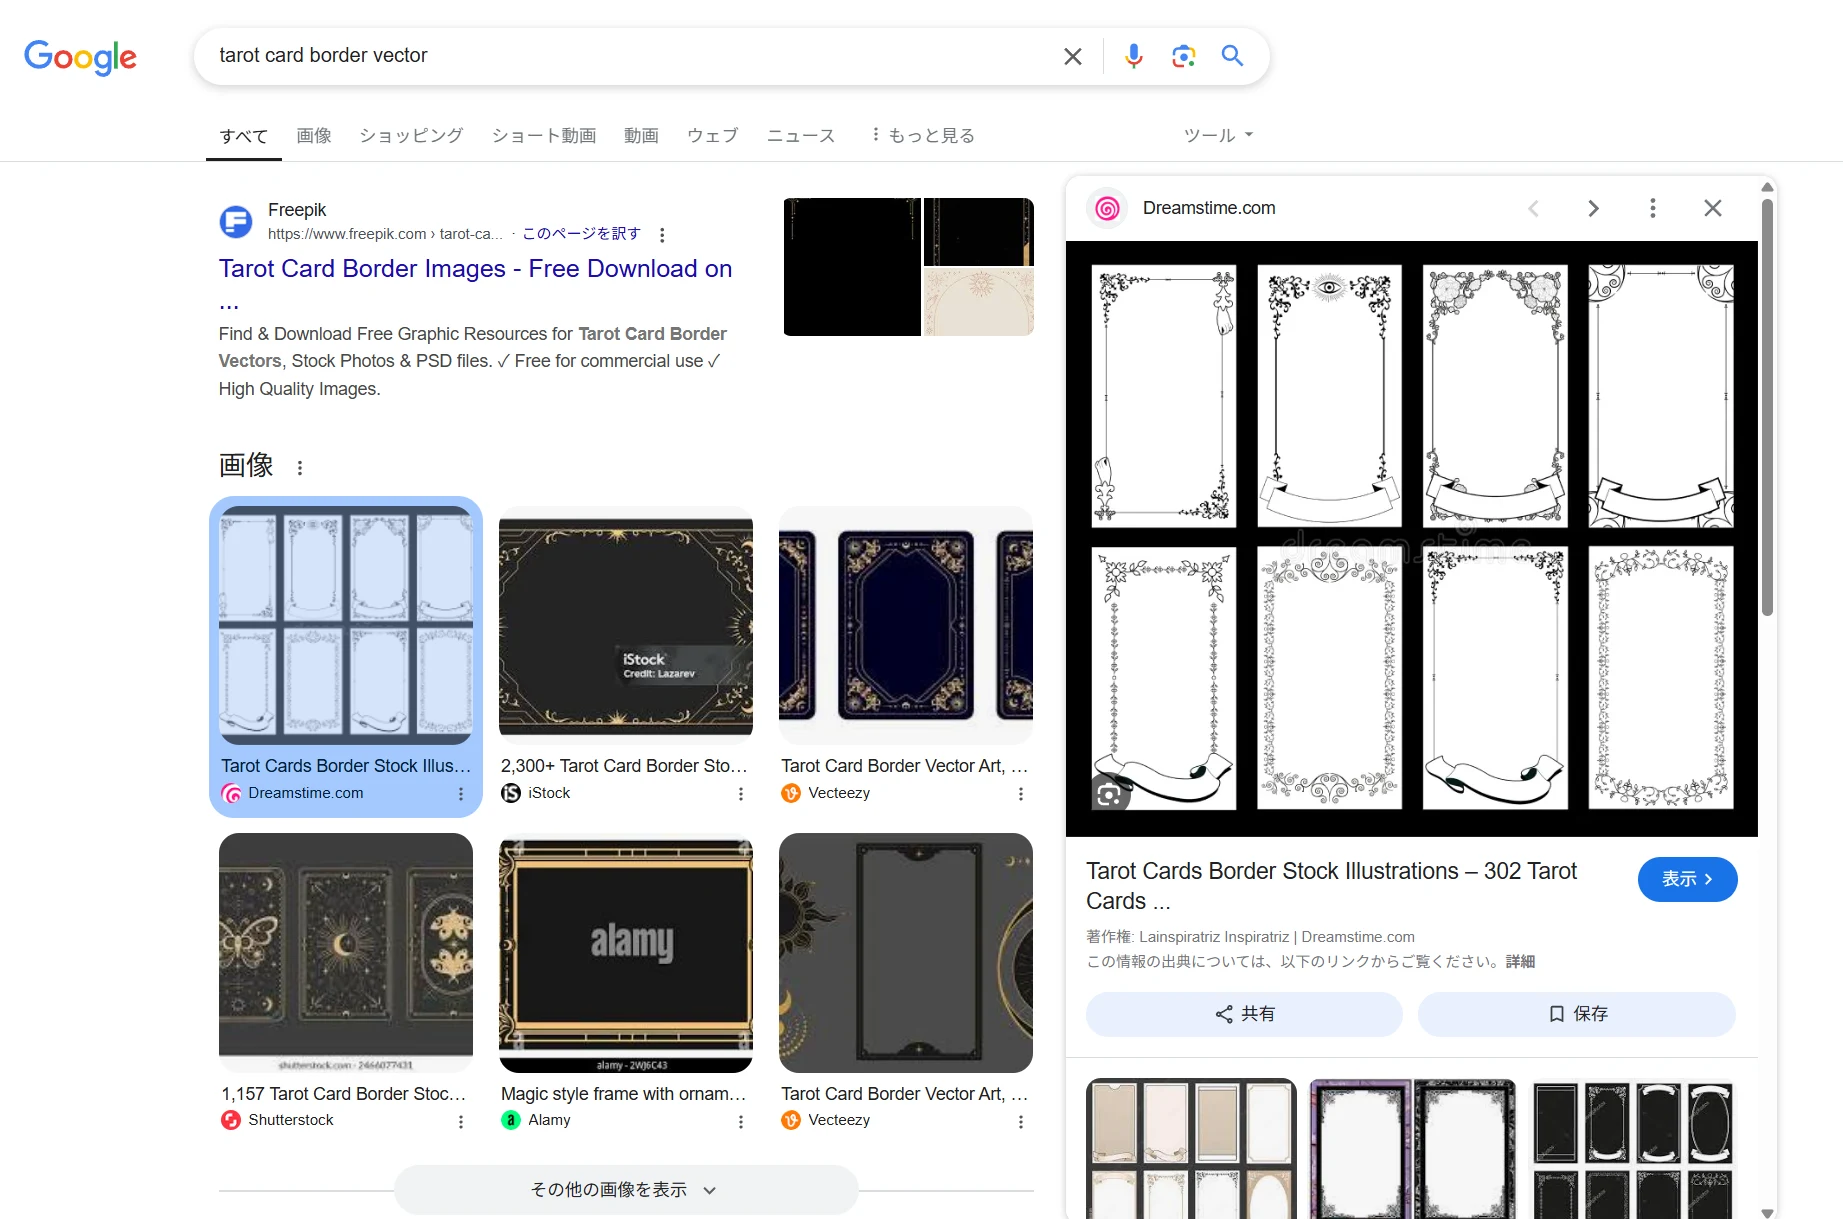Open three-dot menu on Shutterstock image card

(x=461, y=1122)
